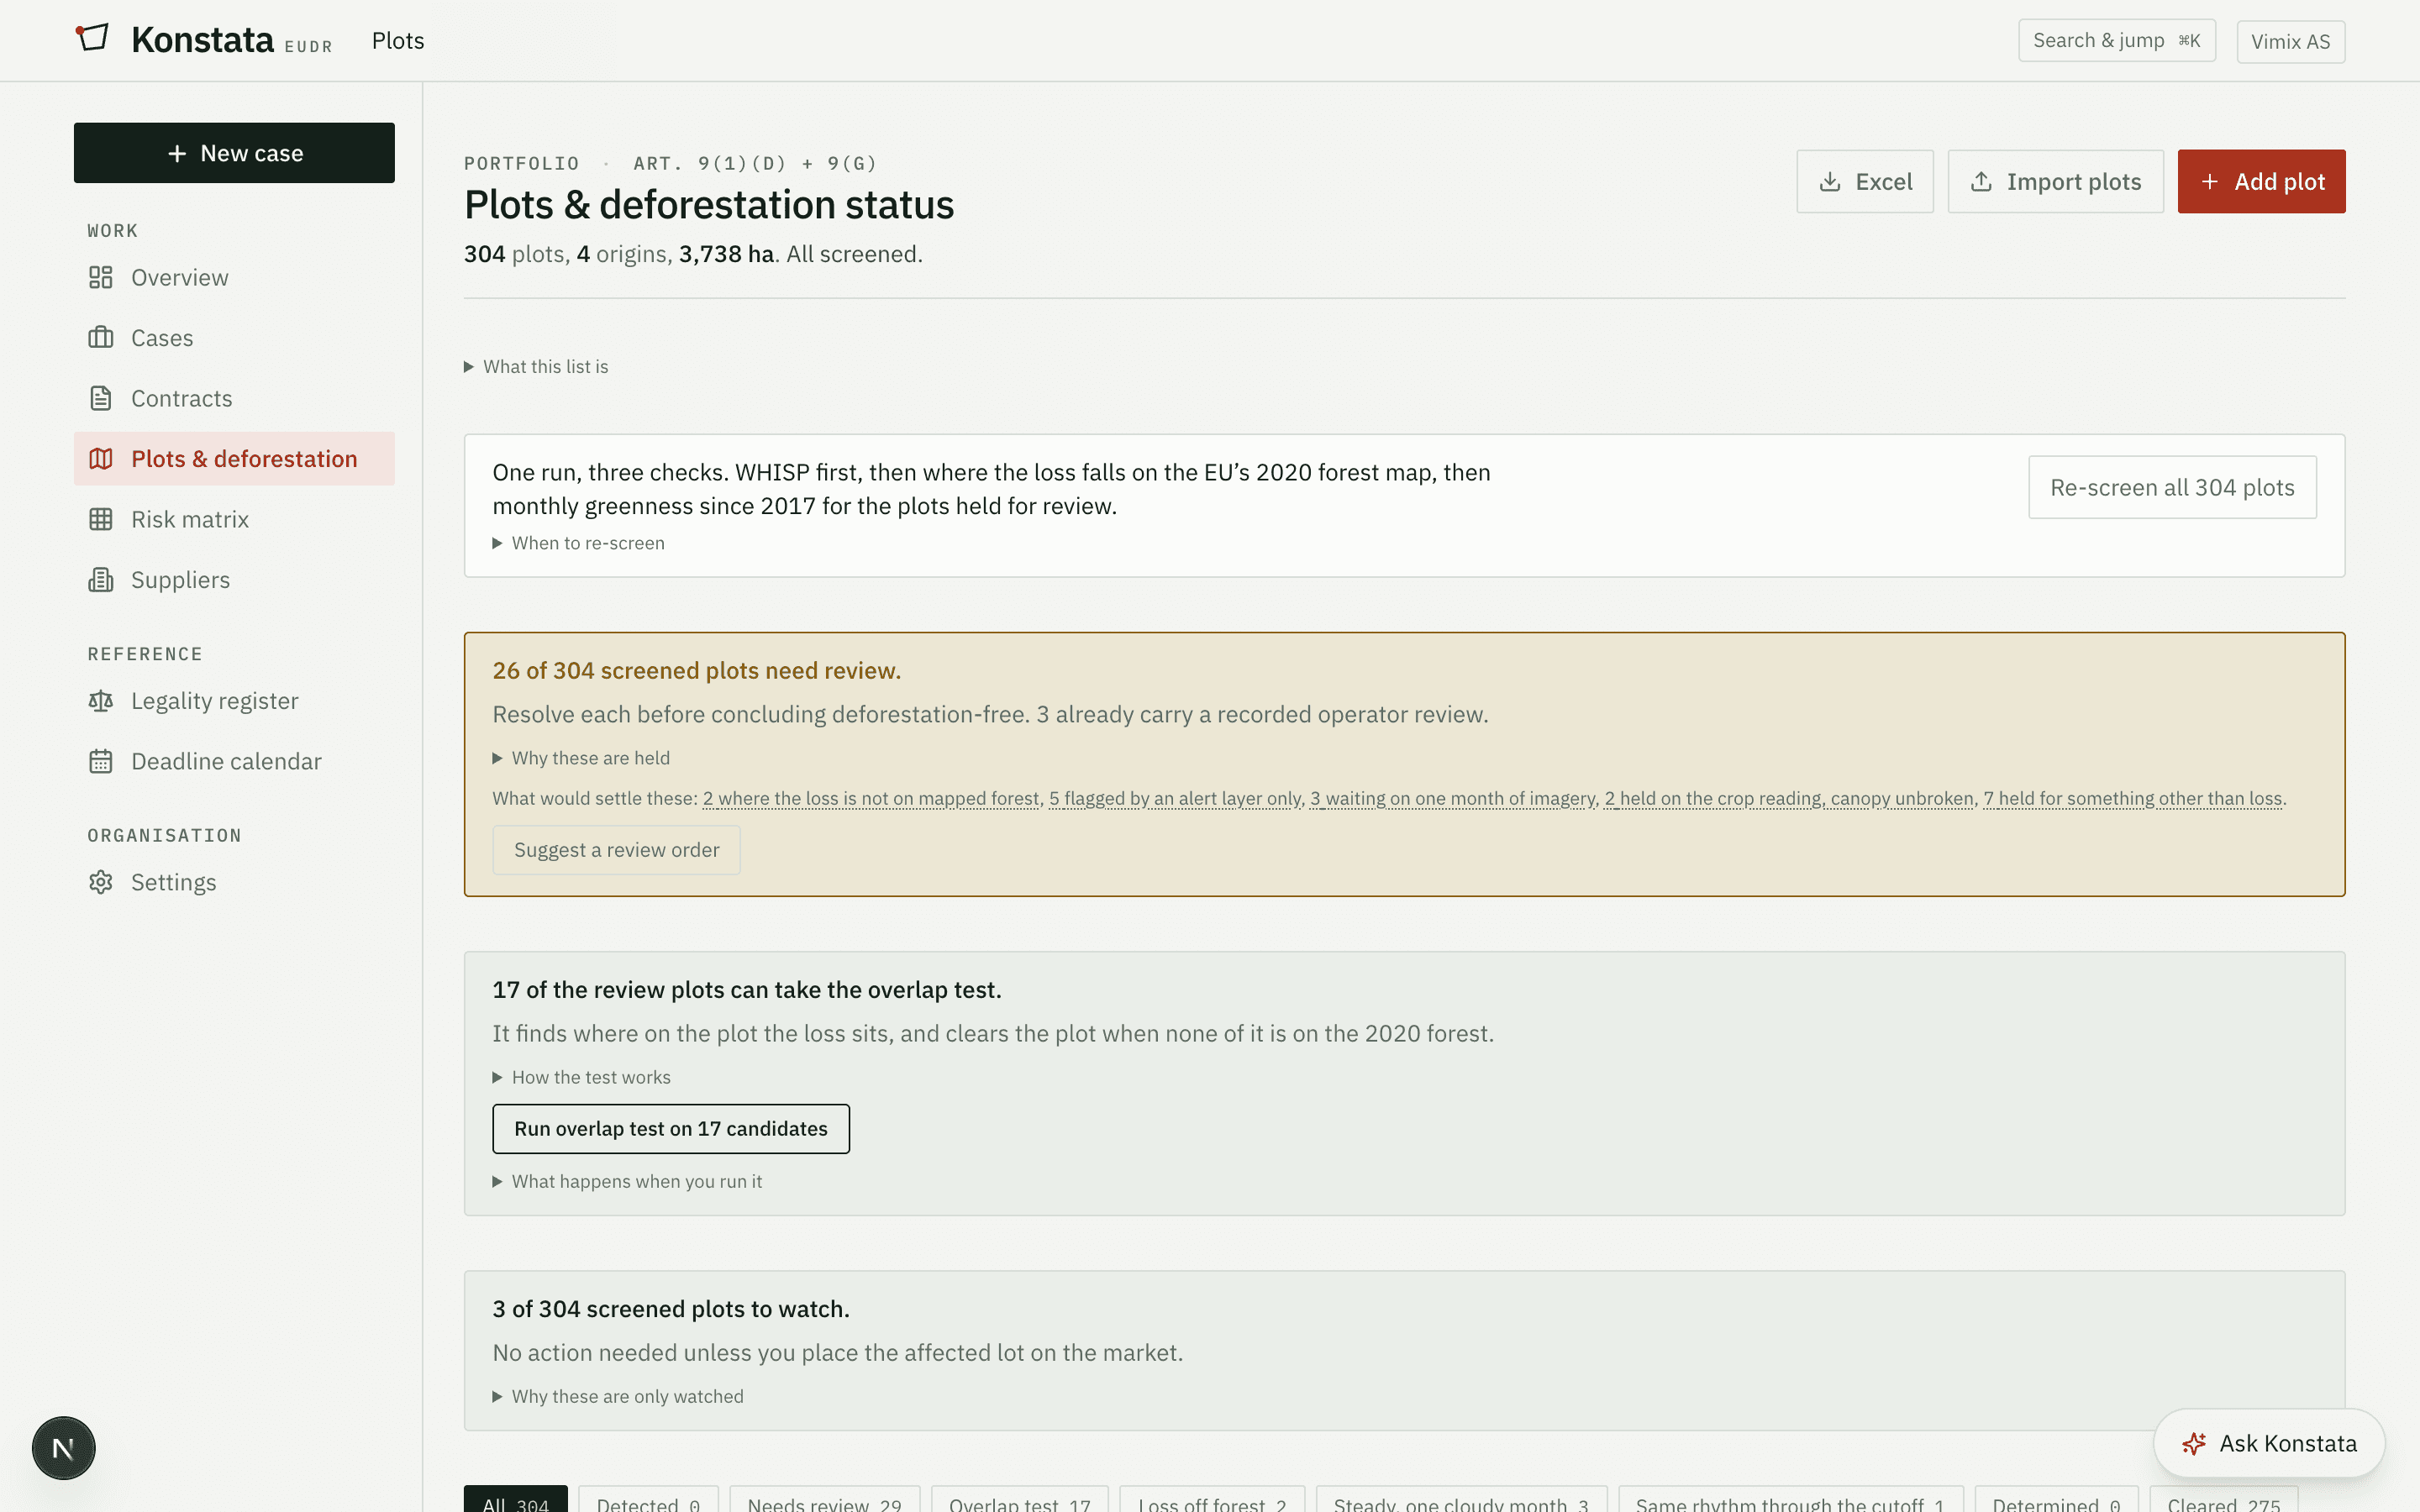
Task: Open Legality register via scales icon
Action: pos(101,701)
